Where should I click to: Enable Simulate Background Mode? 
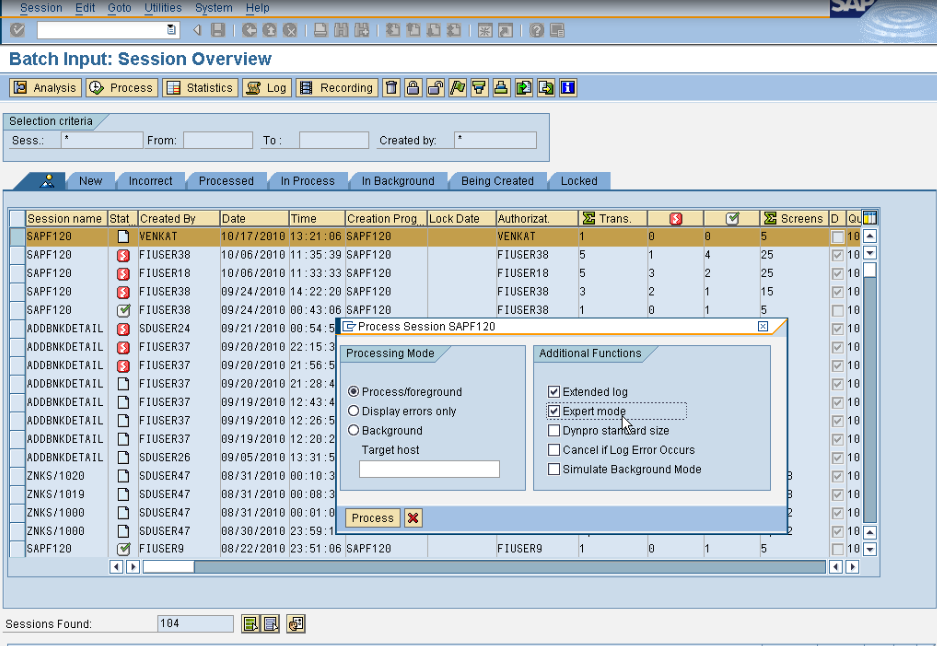pyautogui.click(x=552, y=469)
